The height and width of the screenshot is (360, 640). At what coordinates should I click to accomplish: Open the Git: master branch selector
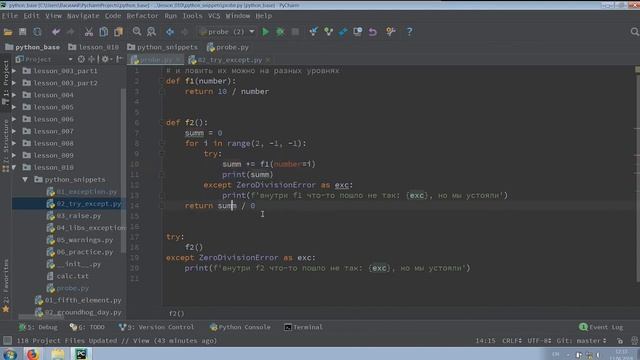582,340
